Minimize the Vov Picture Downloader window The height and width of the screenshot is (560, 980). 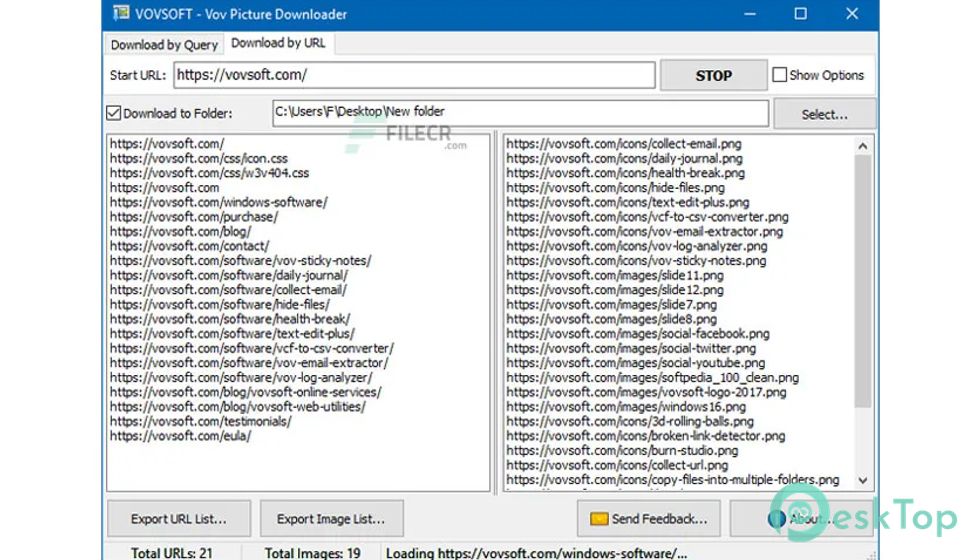tap(750, 14)
